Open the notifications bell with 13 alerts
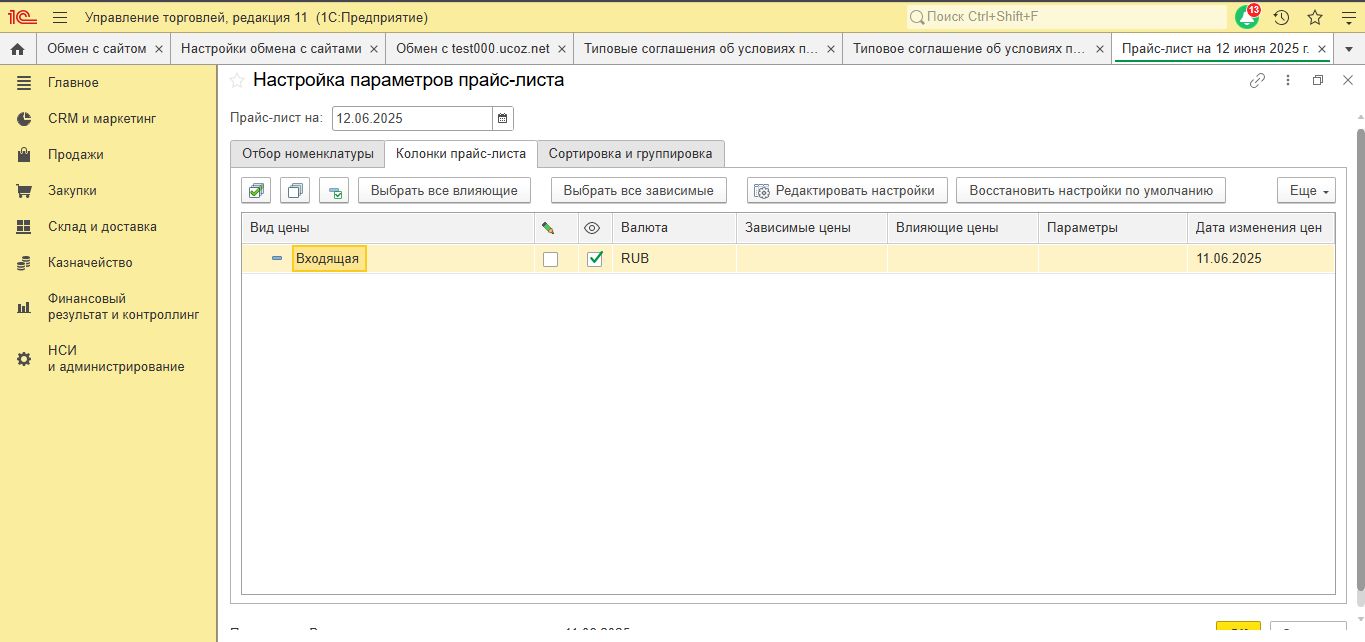The image size is (1365, 642). pos(1246,17)
